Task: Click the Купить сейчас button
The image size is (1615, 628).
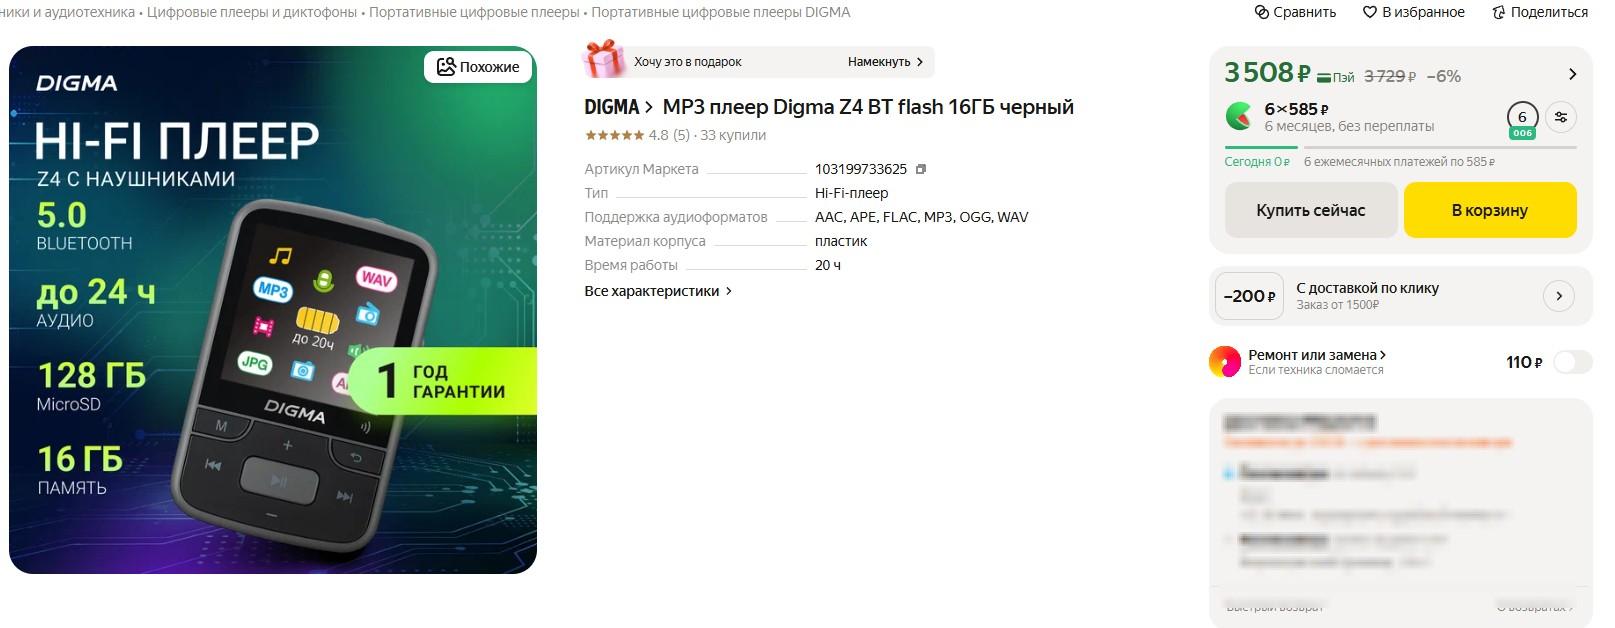Action: pyautogui.click(x=1310, y=210)
